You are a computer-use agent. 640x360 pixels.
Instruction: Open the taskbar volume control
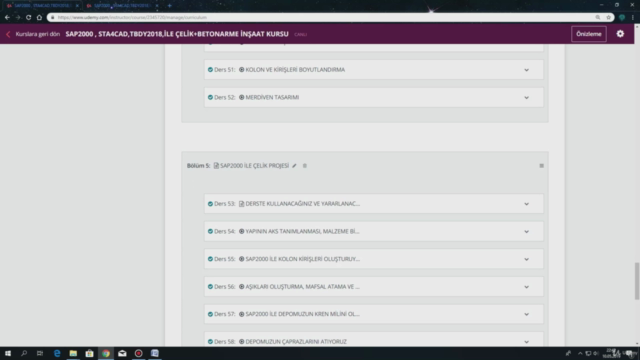[x=596, y=353]
